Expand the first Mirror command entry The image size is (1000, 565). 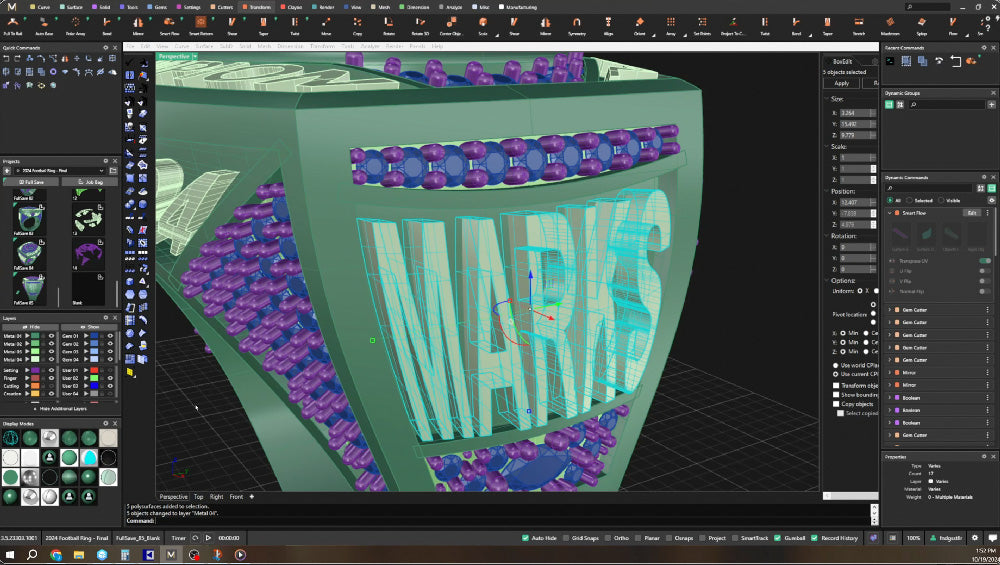pyautogui.click(x=890, y=372)
